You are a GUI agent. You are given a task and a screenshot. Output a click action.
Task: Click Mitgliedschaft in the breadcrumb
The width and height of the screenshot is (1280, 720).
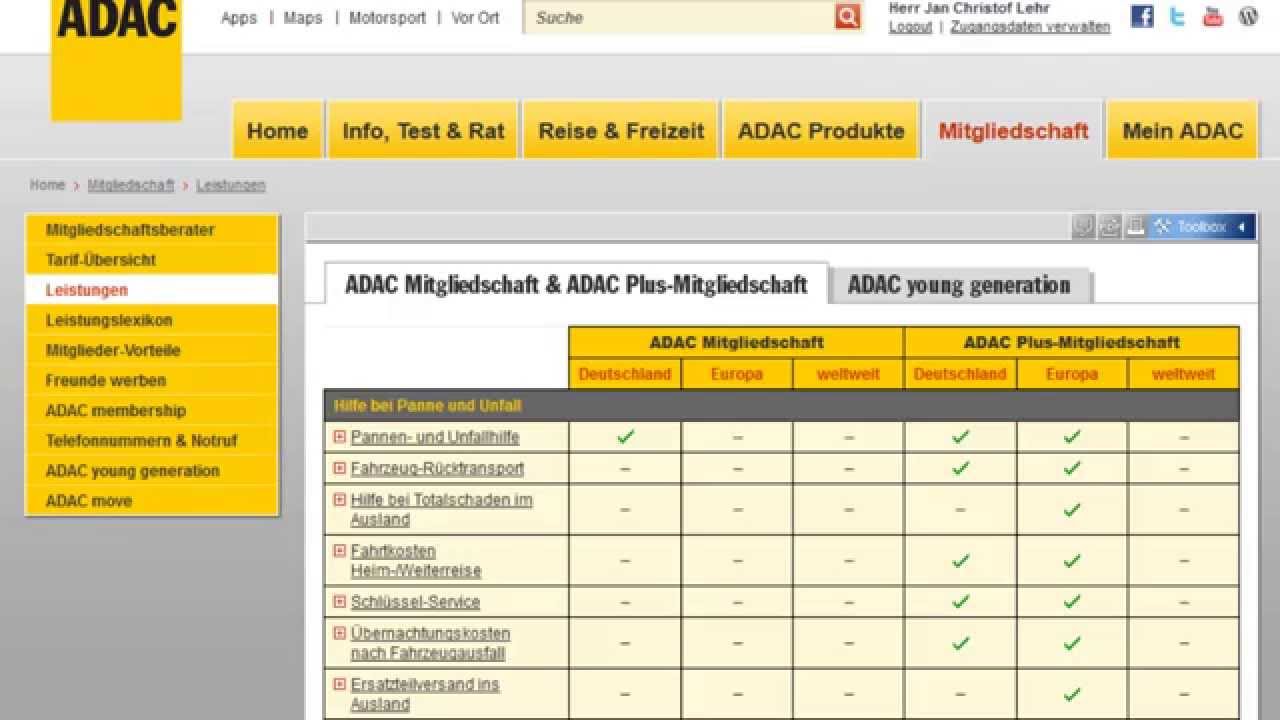pos(131,185)
